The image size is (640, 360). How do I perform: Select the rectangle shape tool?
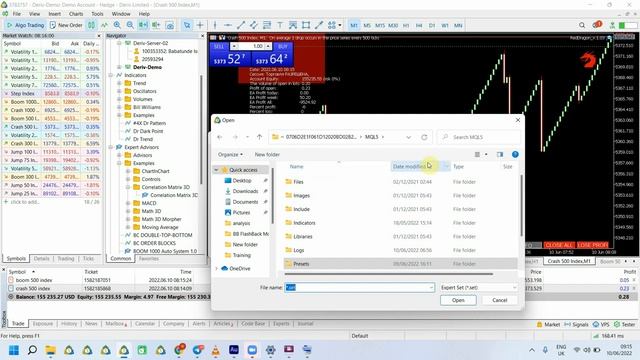coord(306,25)
